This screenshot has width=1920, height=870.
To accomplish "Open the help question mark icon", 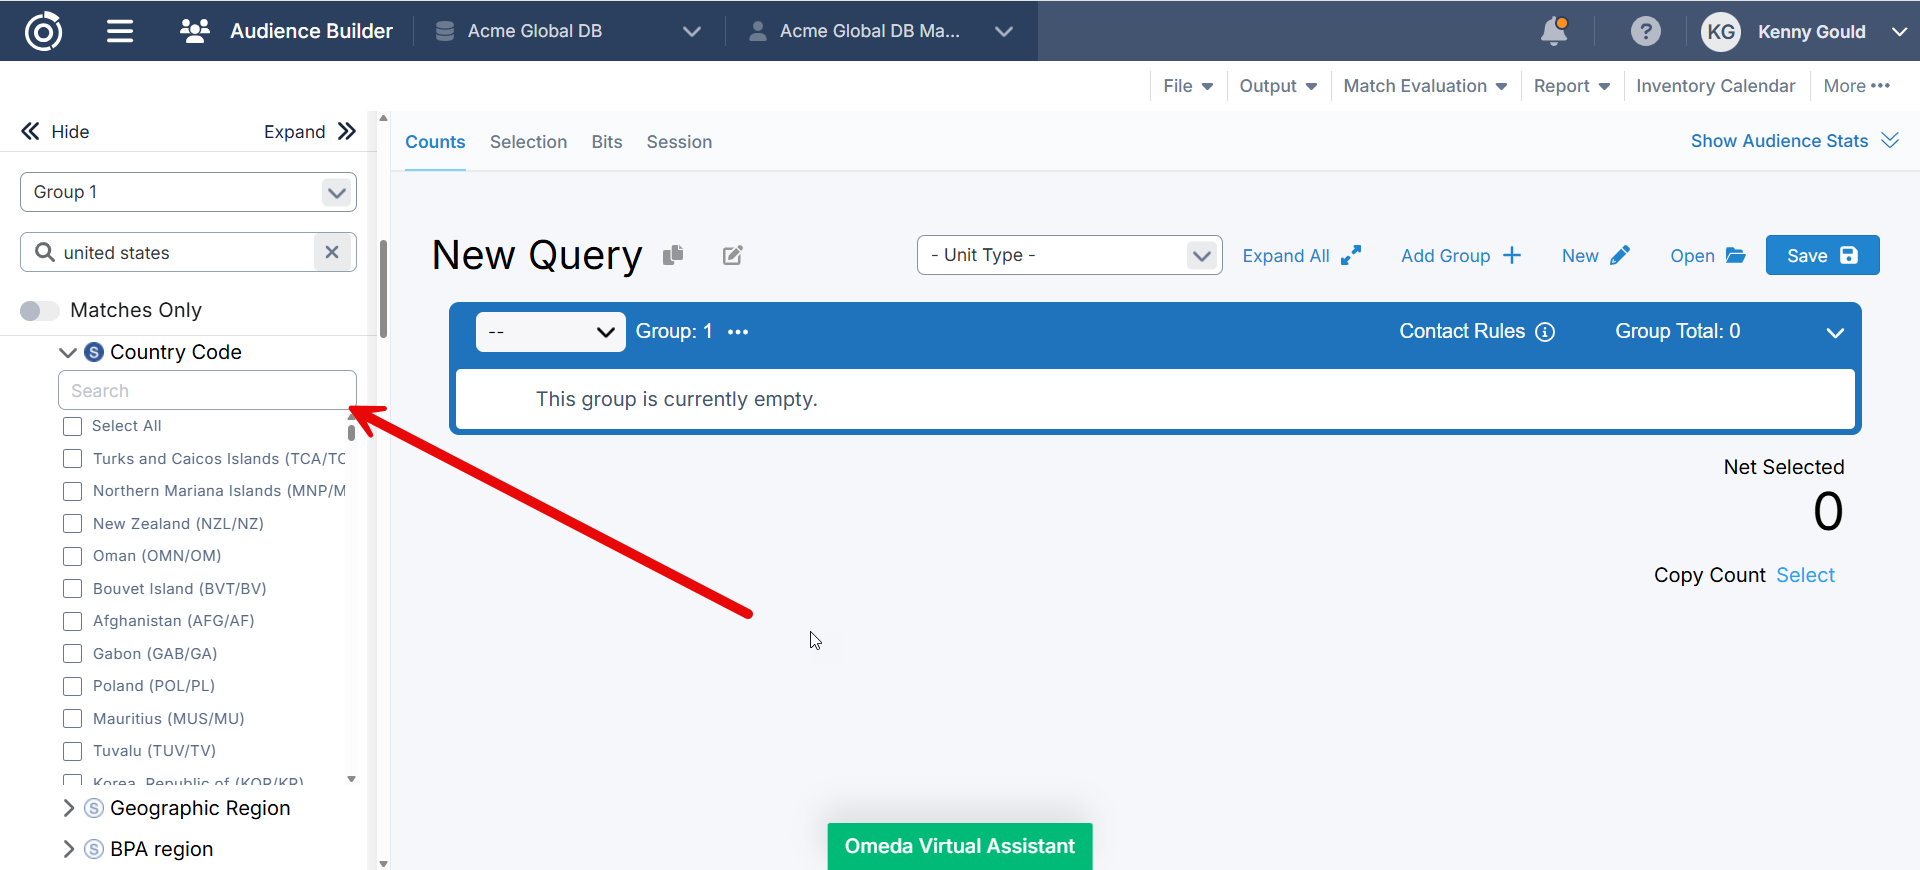I will click(x=1645, y=31).
